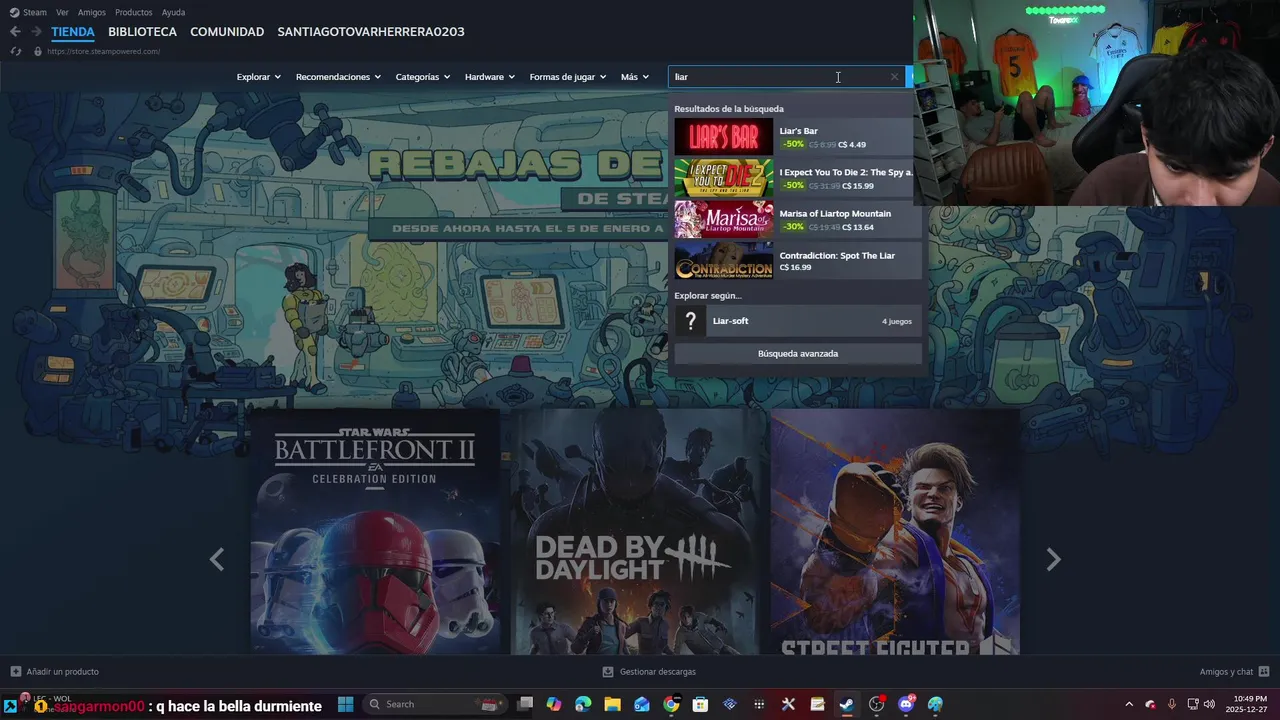Expand the Explorar dropdown

[x=259, y=77]
